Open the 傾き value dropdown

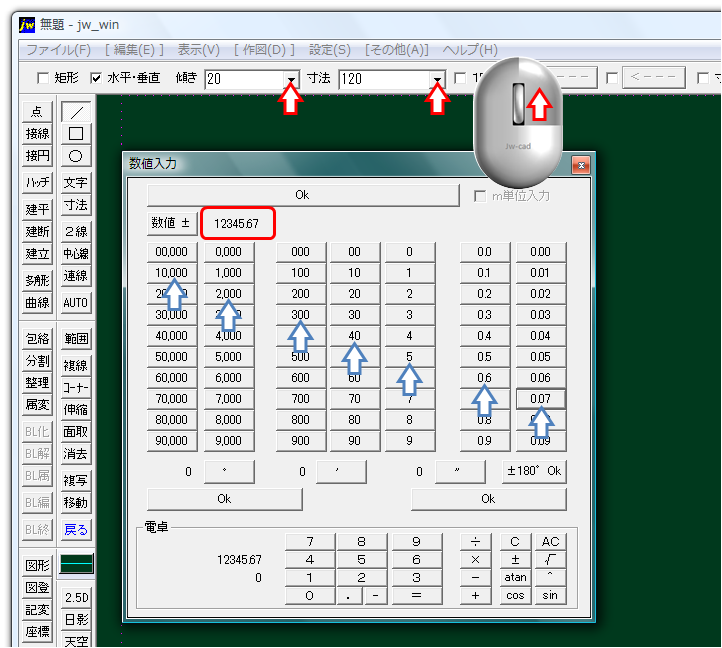291,78
